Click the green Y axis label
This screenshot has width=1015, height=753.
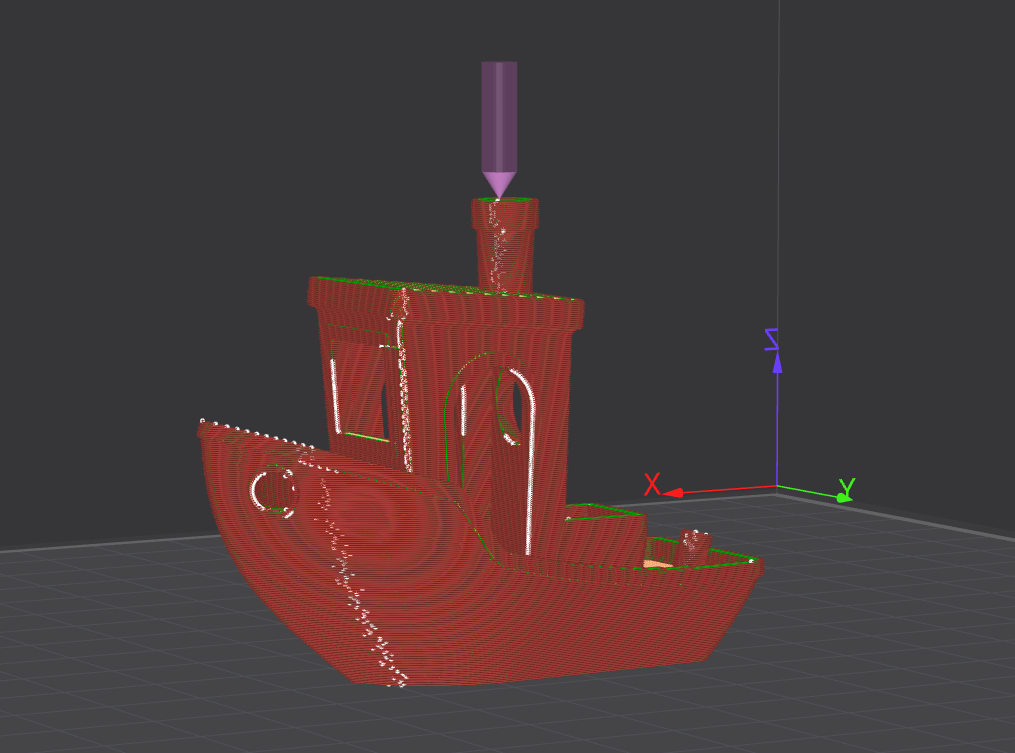tap(847, 488)
